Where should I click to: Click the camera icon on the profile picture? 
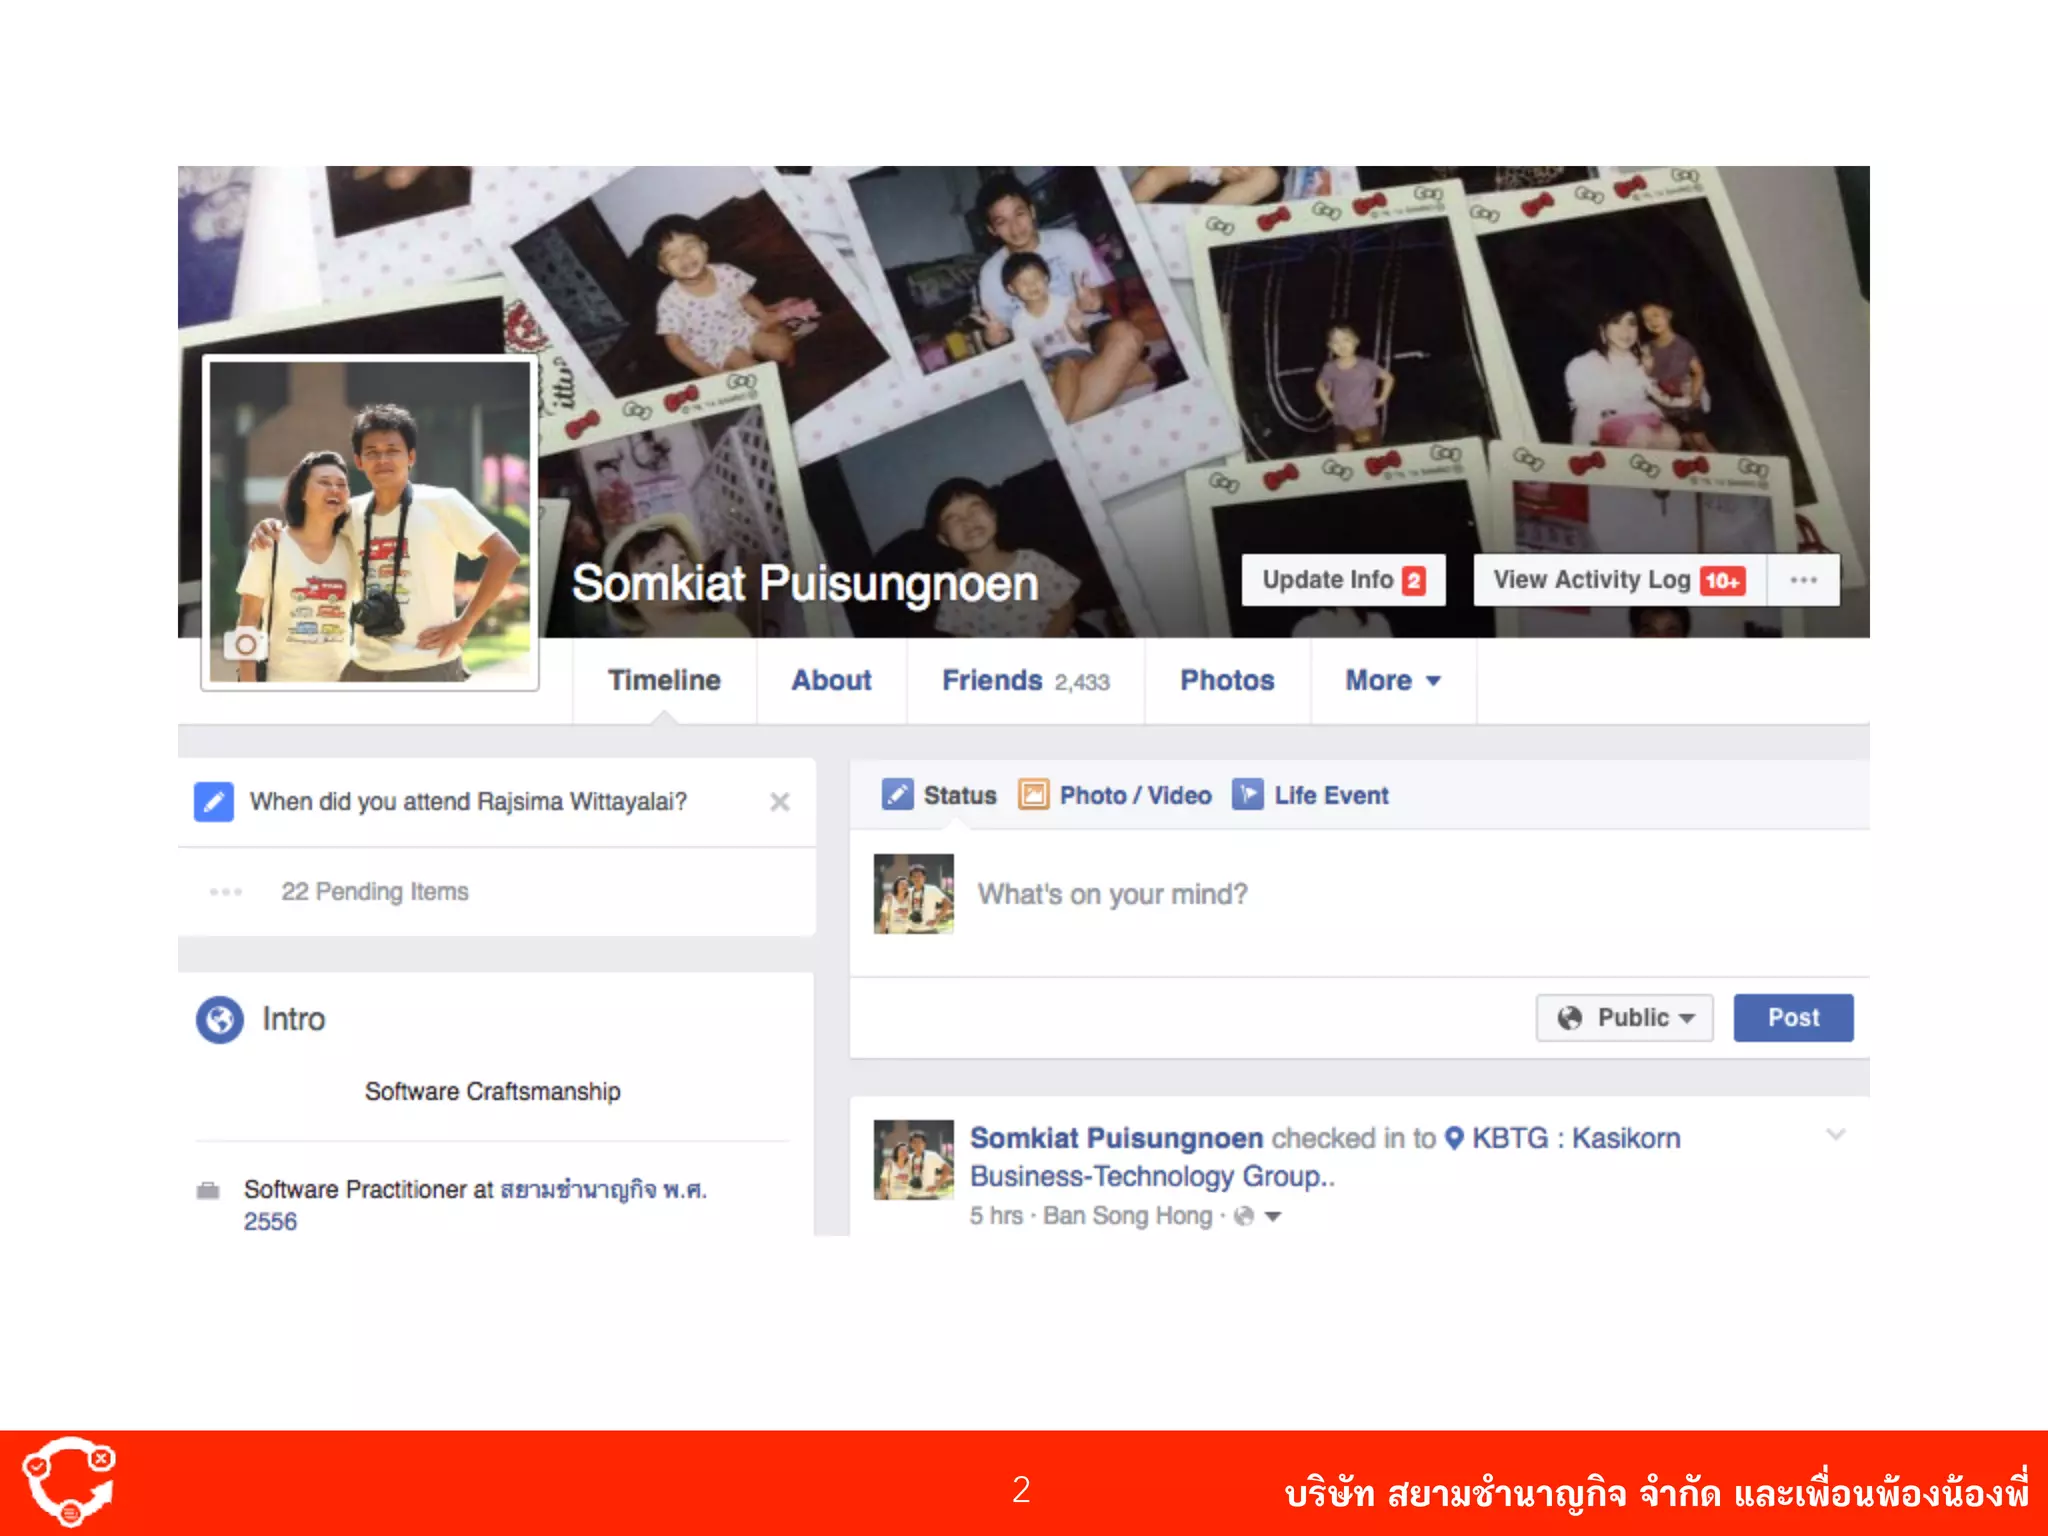244,645
